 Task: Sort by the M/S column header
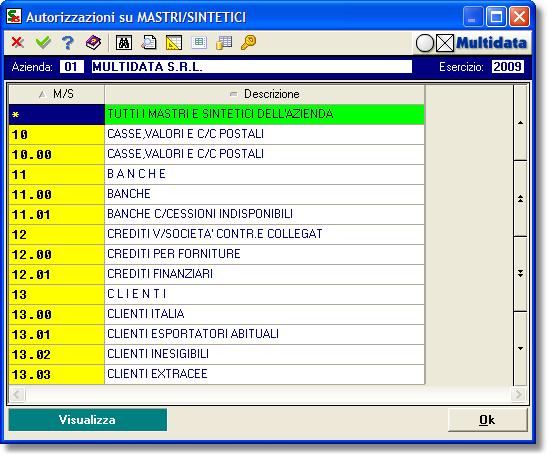pos(56,94)
